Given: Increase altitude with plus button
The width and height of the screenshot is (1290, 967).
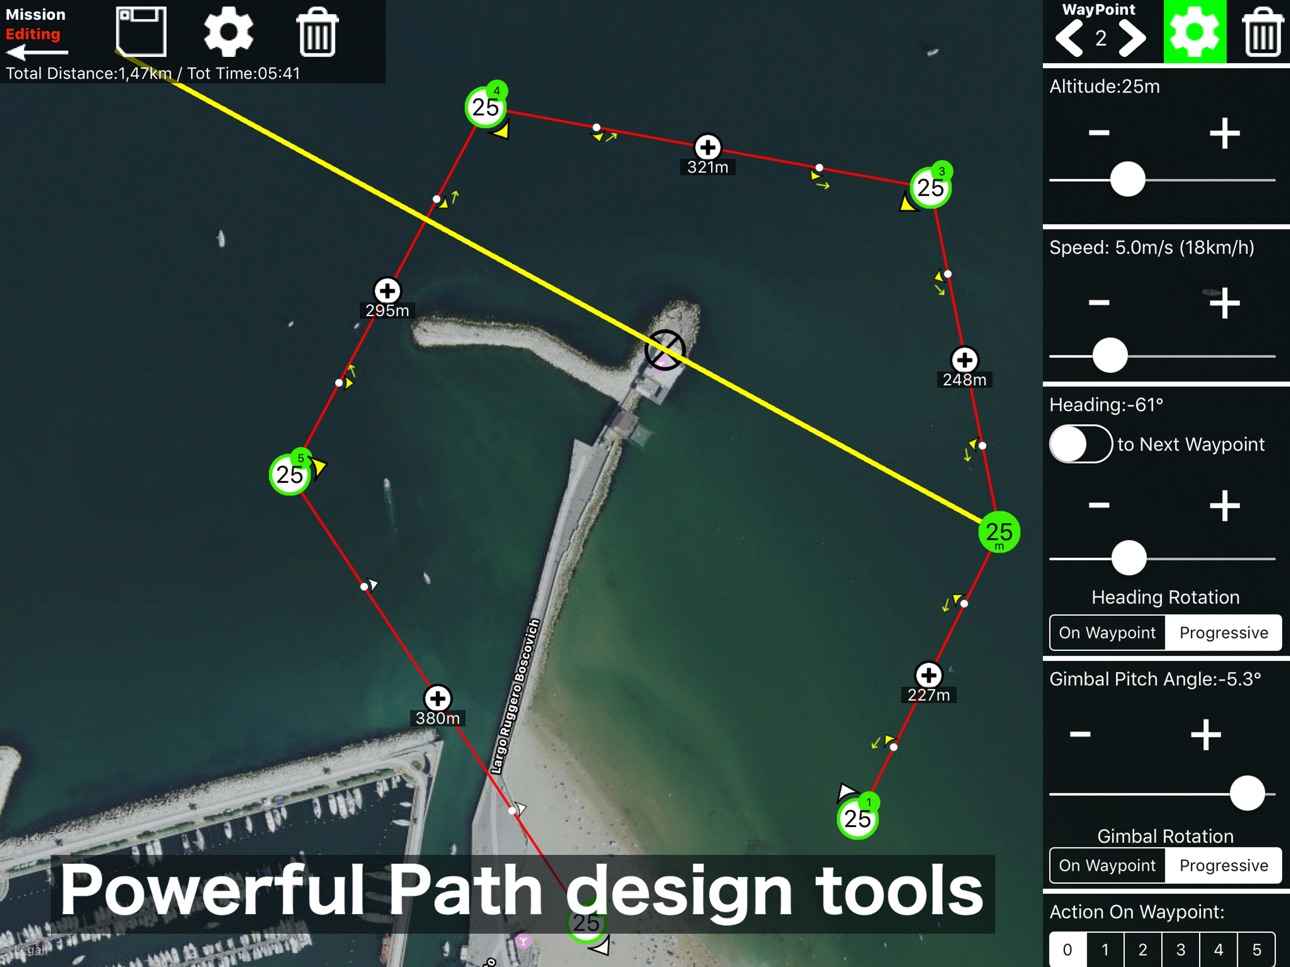Looking at the screenshot, I should coord(1225,133).
